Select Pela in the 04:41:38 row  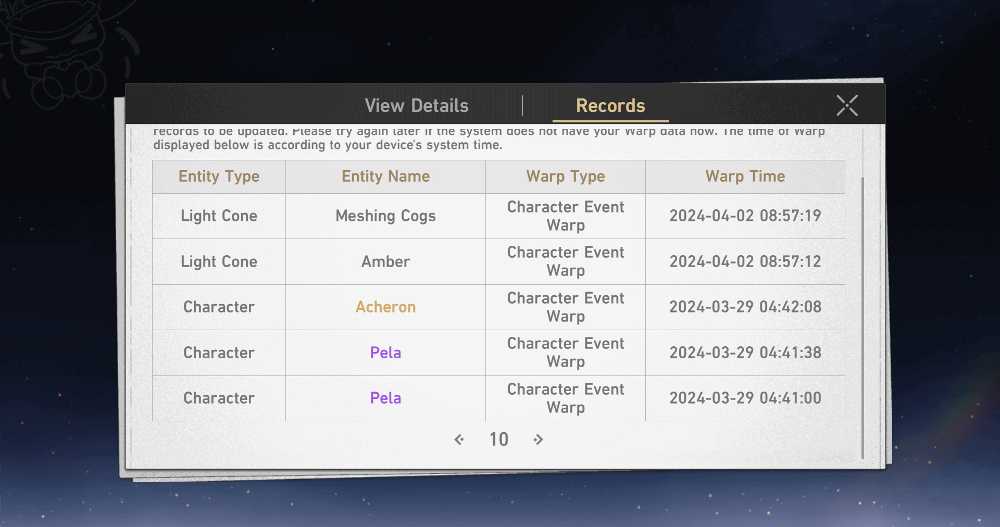point(386,352)
